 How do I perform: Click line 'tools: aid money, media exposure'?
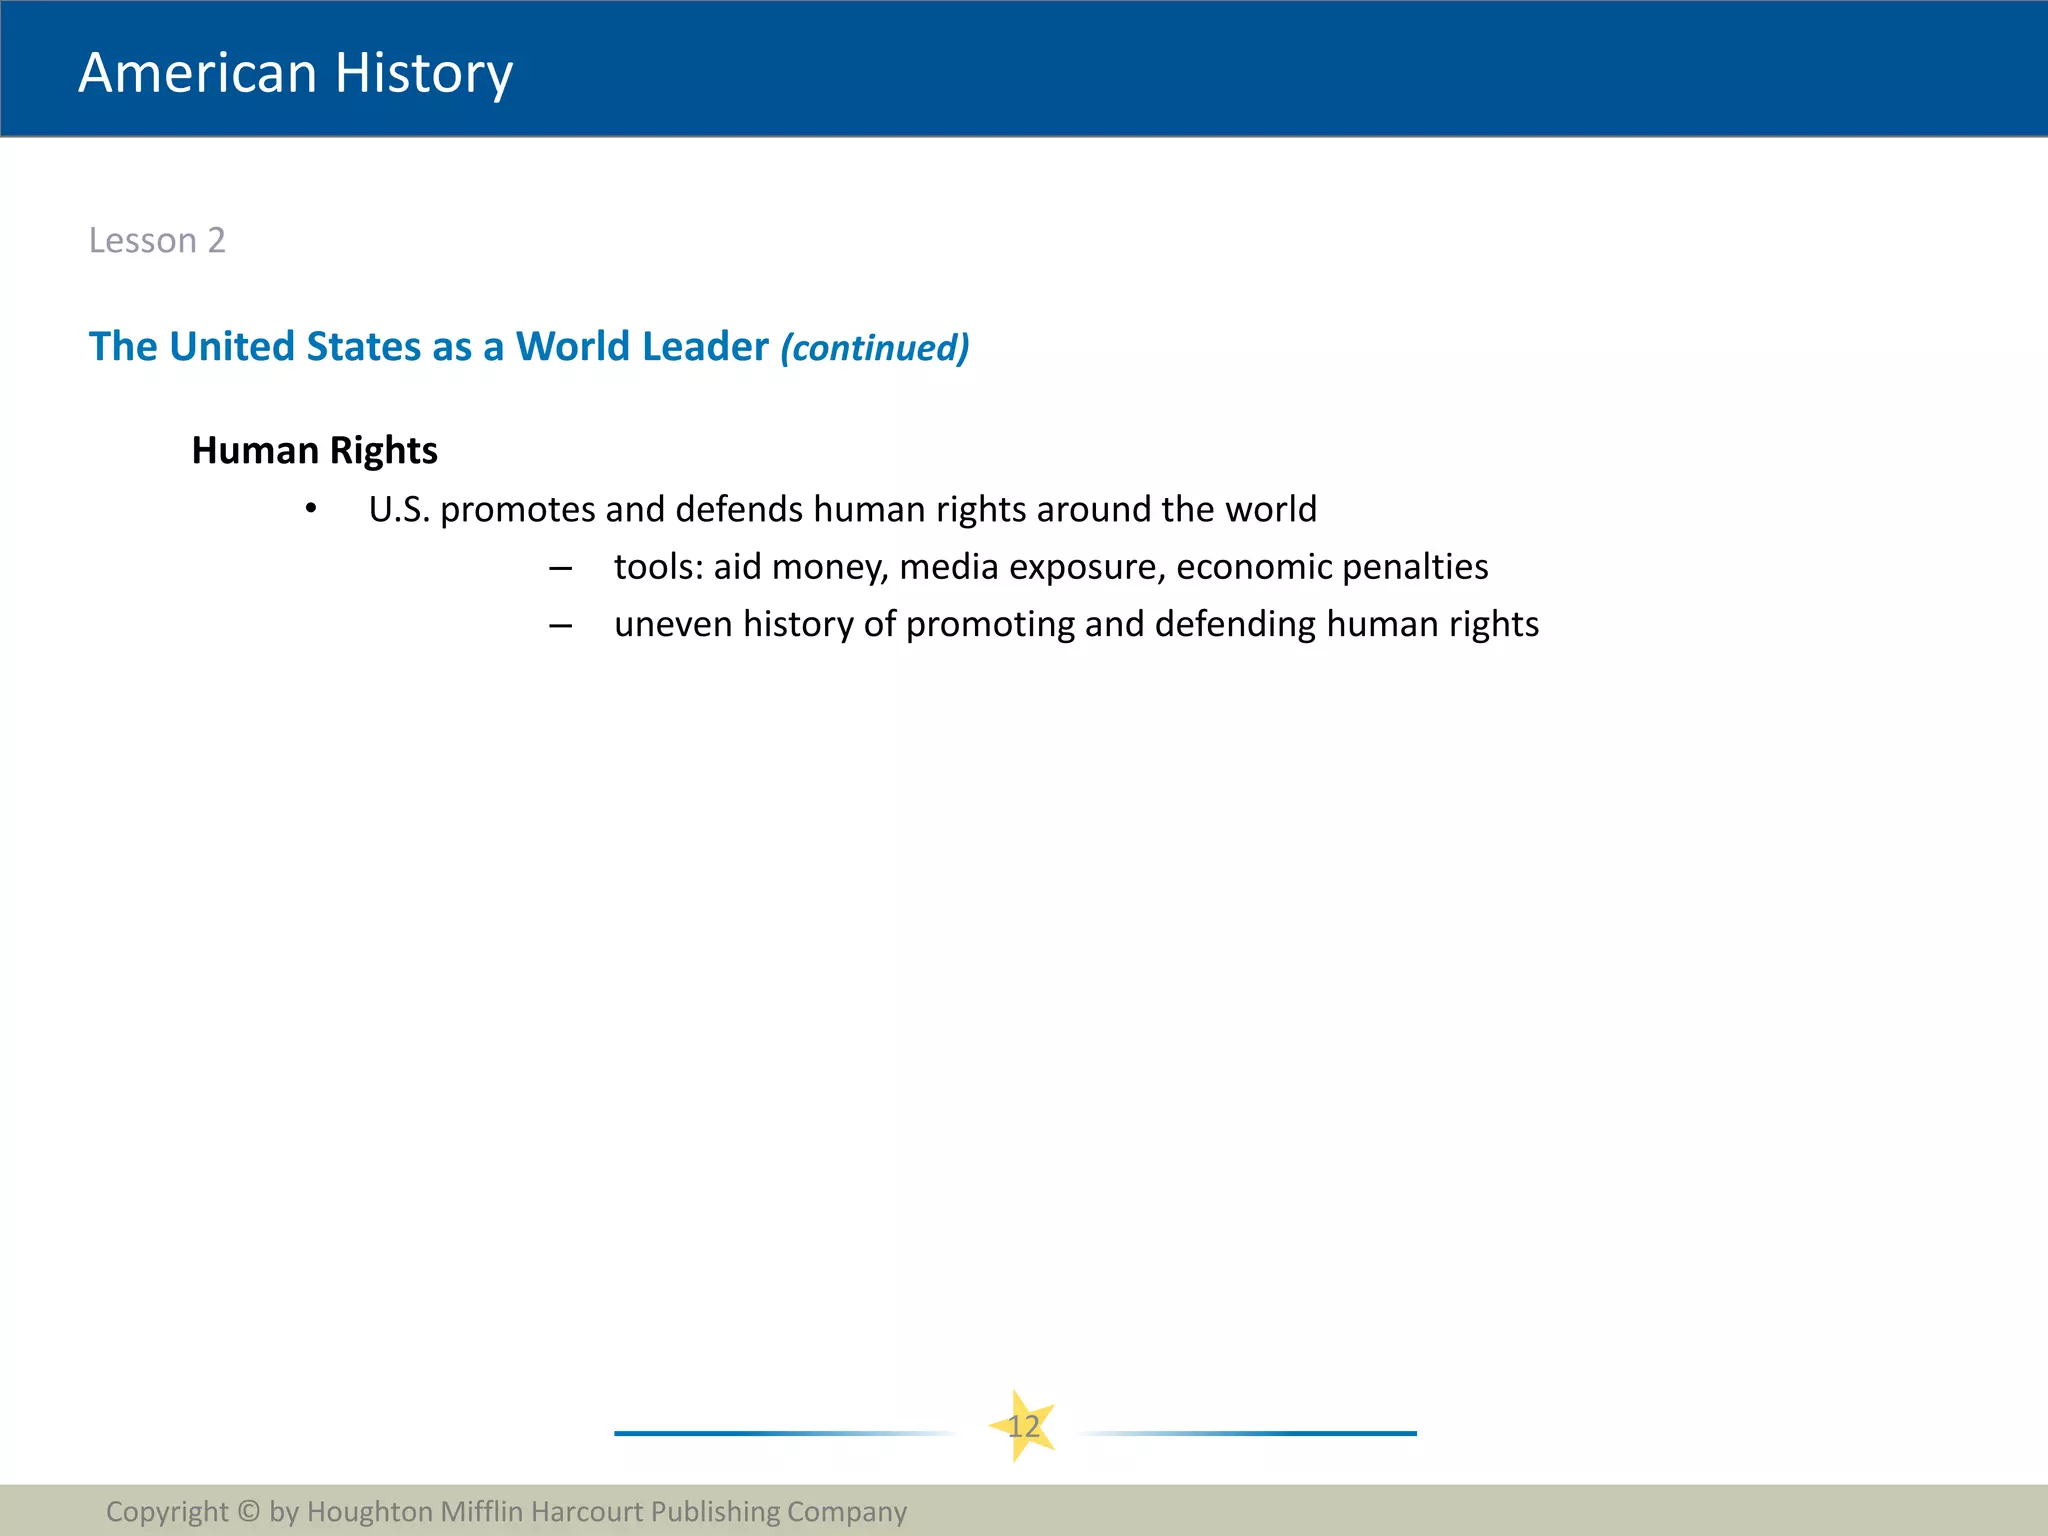tap(1051, 567)
